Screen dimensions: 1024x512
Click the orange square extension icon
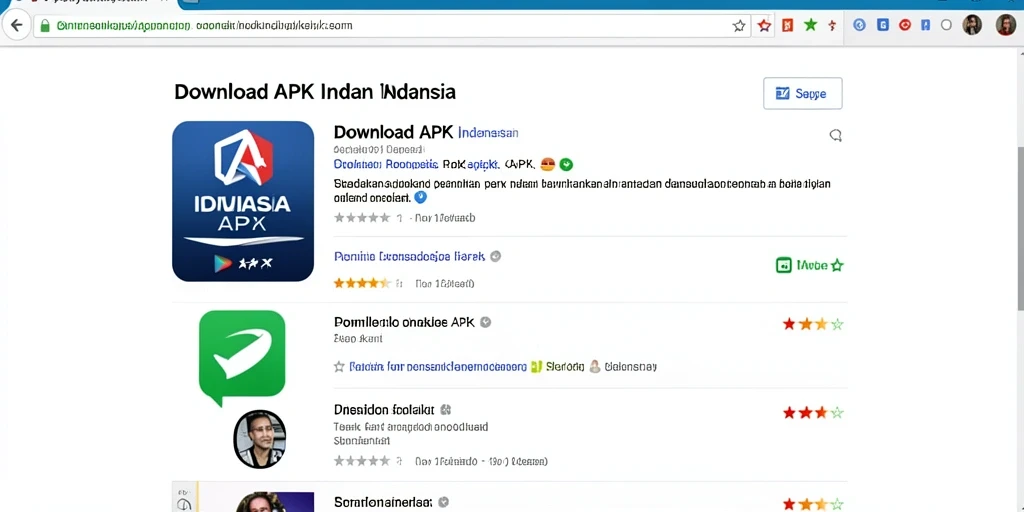tap(788, 25)
